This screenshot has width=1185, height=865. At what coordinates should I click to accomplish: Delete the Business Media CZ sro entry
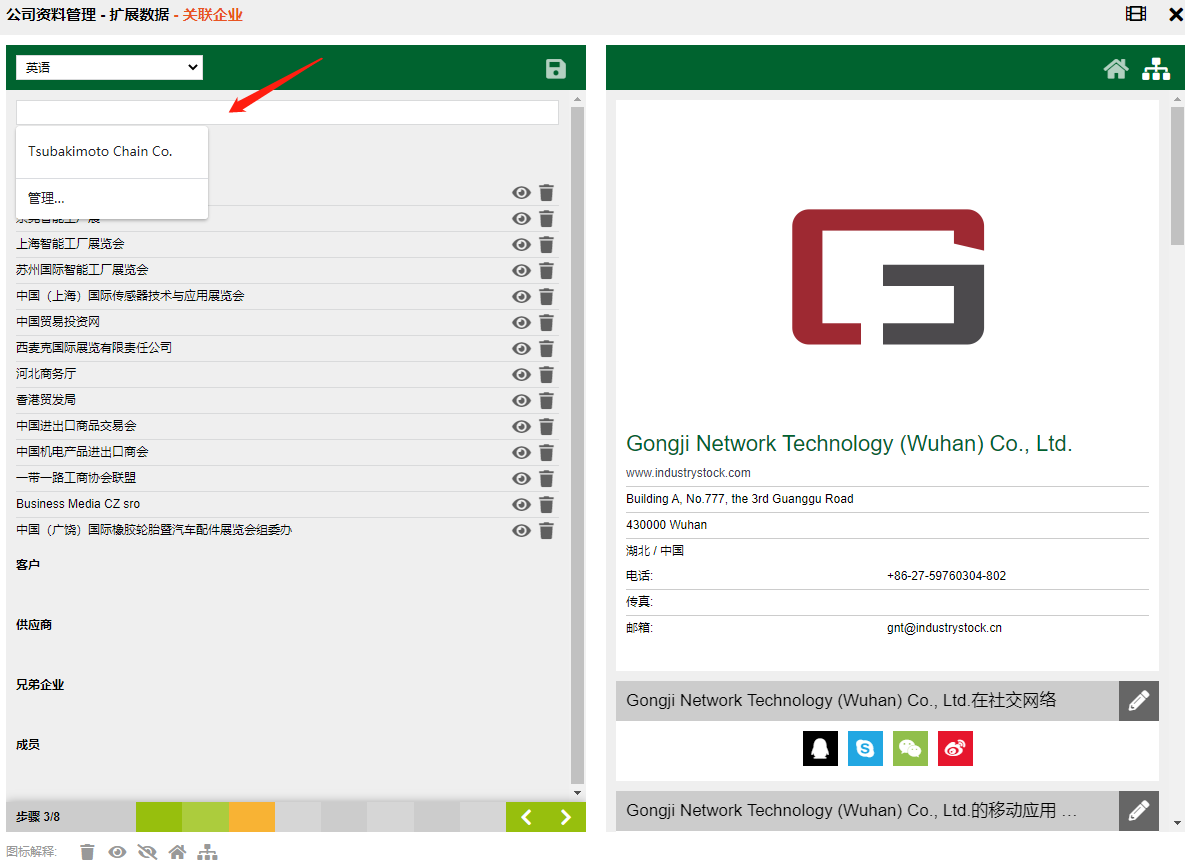546,504
